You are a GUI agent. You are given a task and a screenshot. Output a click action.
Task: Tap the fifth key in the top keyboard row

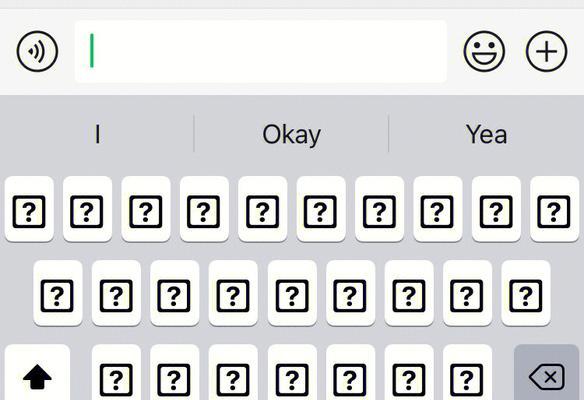[x=263, y=209]
